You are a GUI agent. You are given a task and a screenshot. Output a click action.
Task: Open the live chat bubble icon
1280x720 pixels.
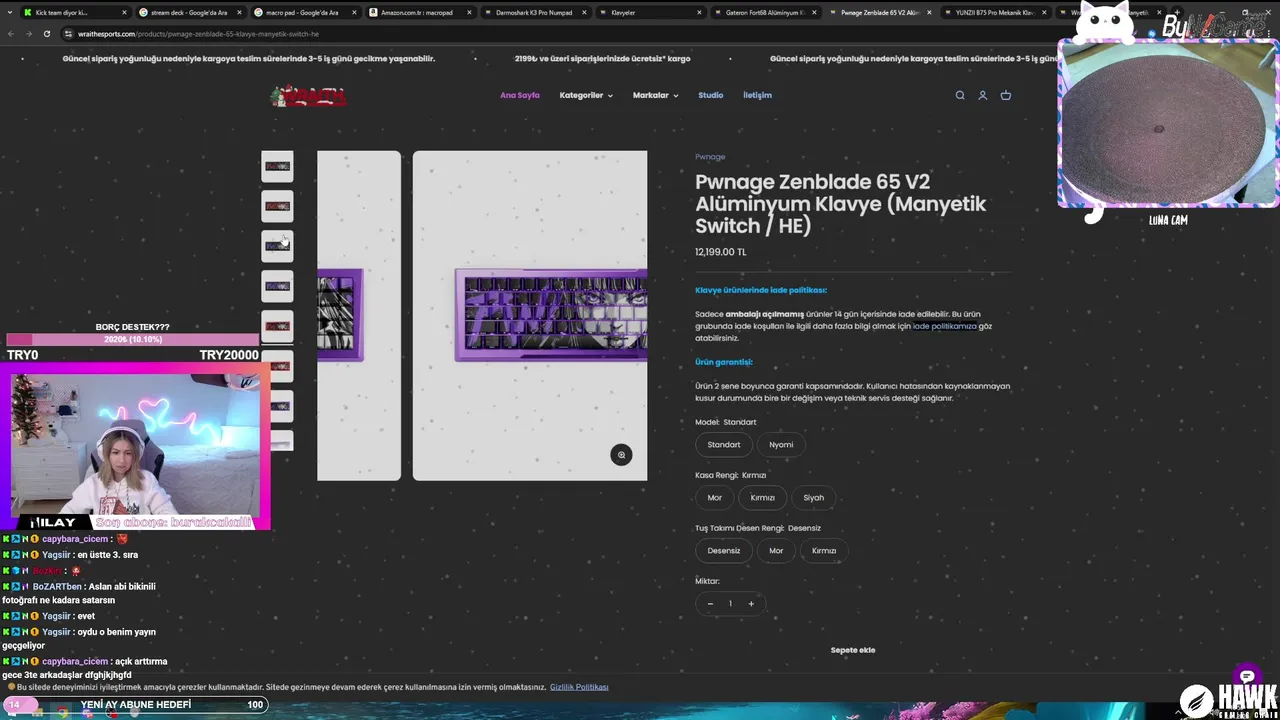[1246, 676]
